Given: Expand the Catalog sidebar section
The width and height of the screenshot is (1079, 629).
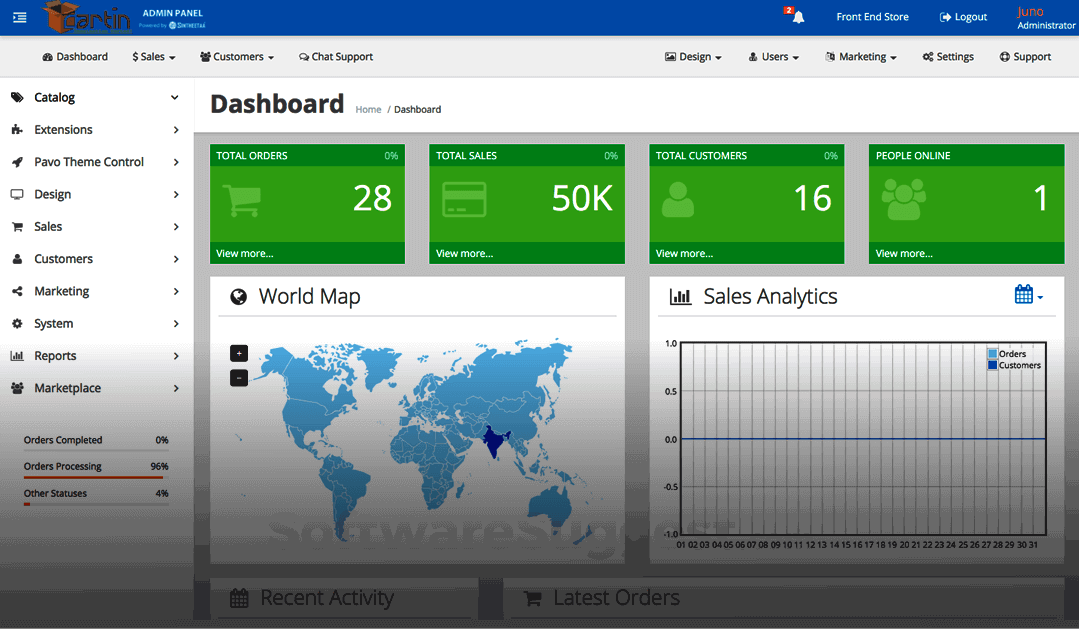Looking at the screenshot, I should [x=55, y=98].
